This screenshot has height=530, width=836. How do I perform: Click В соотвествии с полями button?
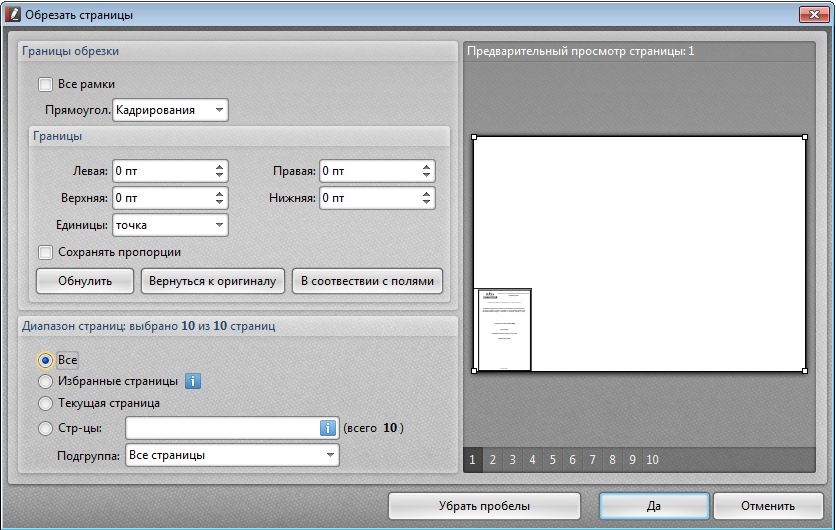point(367,281)
